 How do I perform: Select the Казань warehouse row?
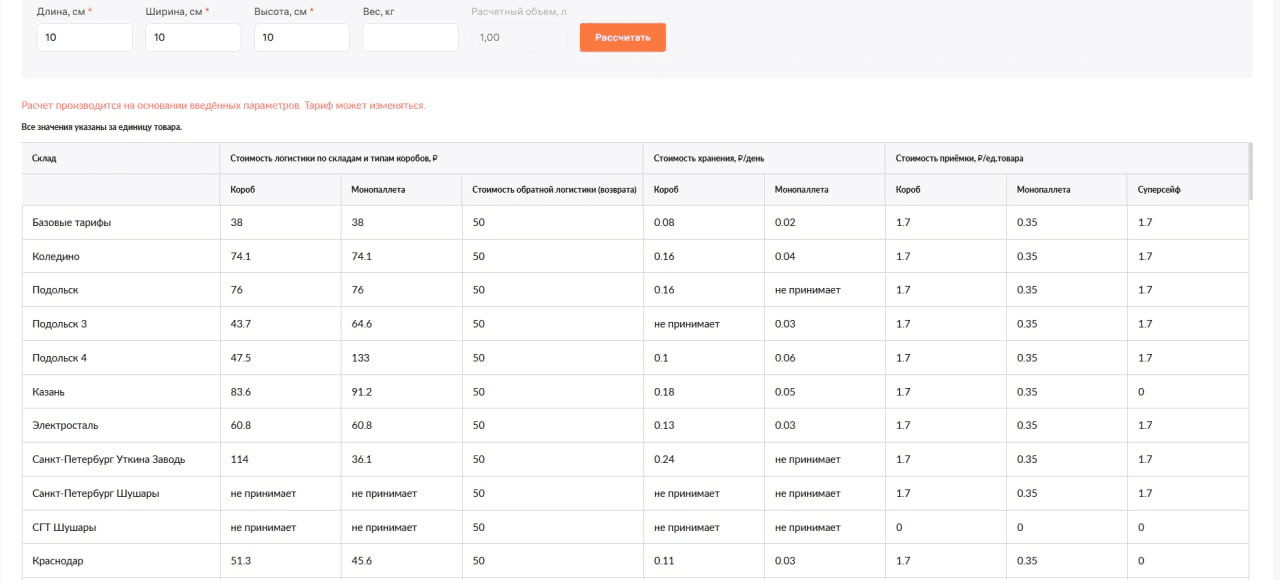48,392
